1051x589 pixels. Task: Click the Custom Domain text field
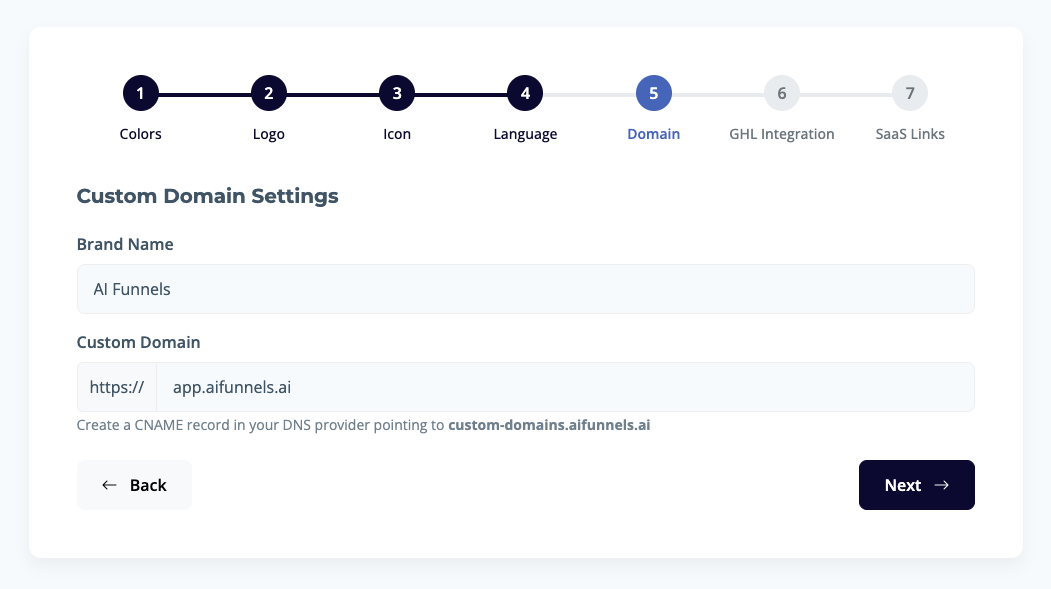[x=565, y=387]
